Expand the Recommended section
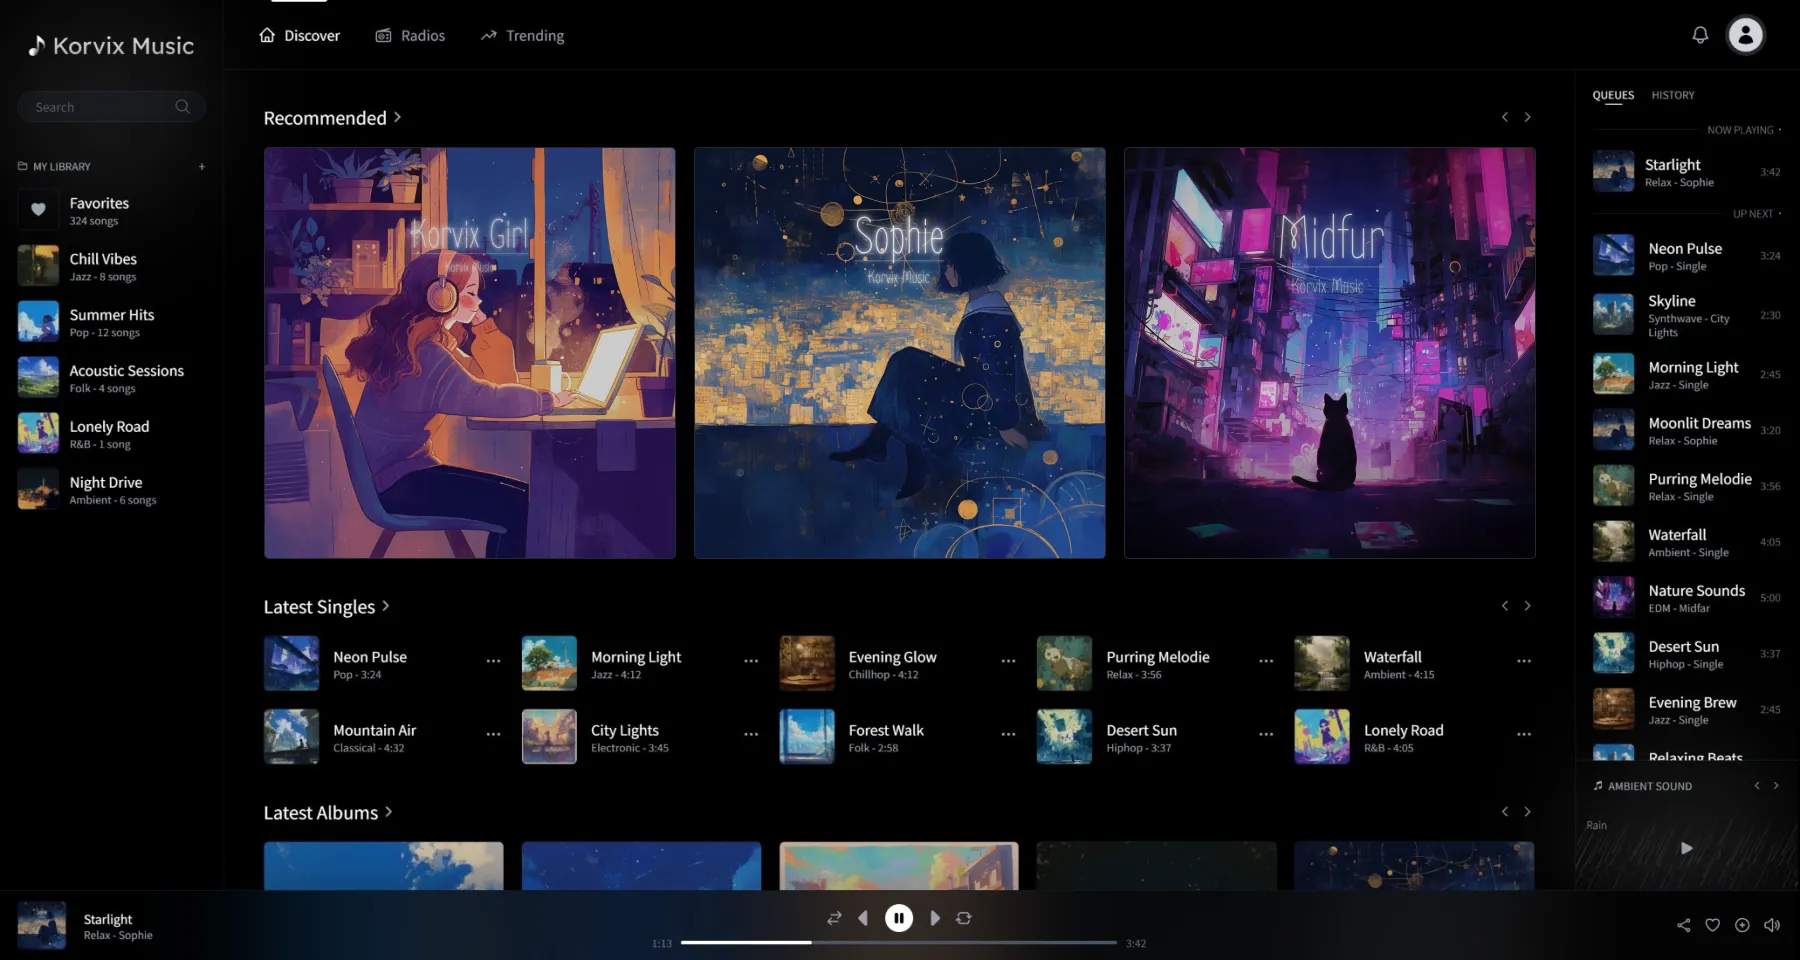1800x960 pixels. (x=397, y=117)
